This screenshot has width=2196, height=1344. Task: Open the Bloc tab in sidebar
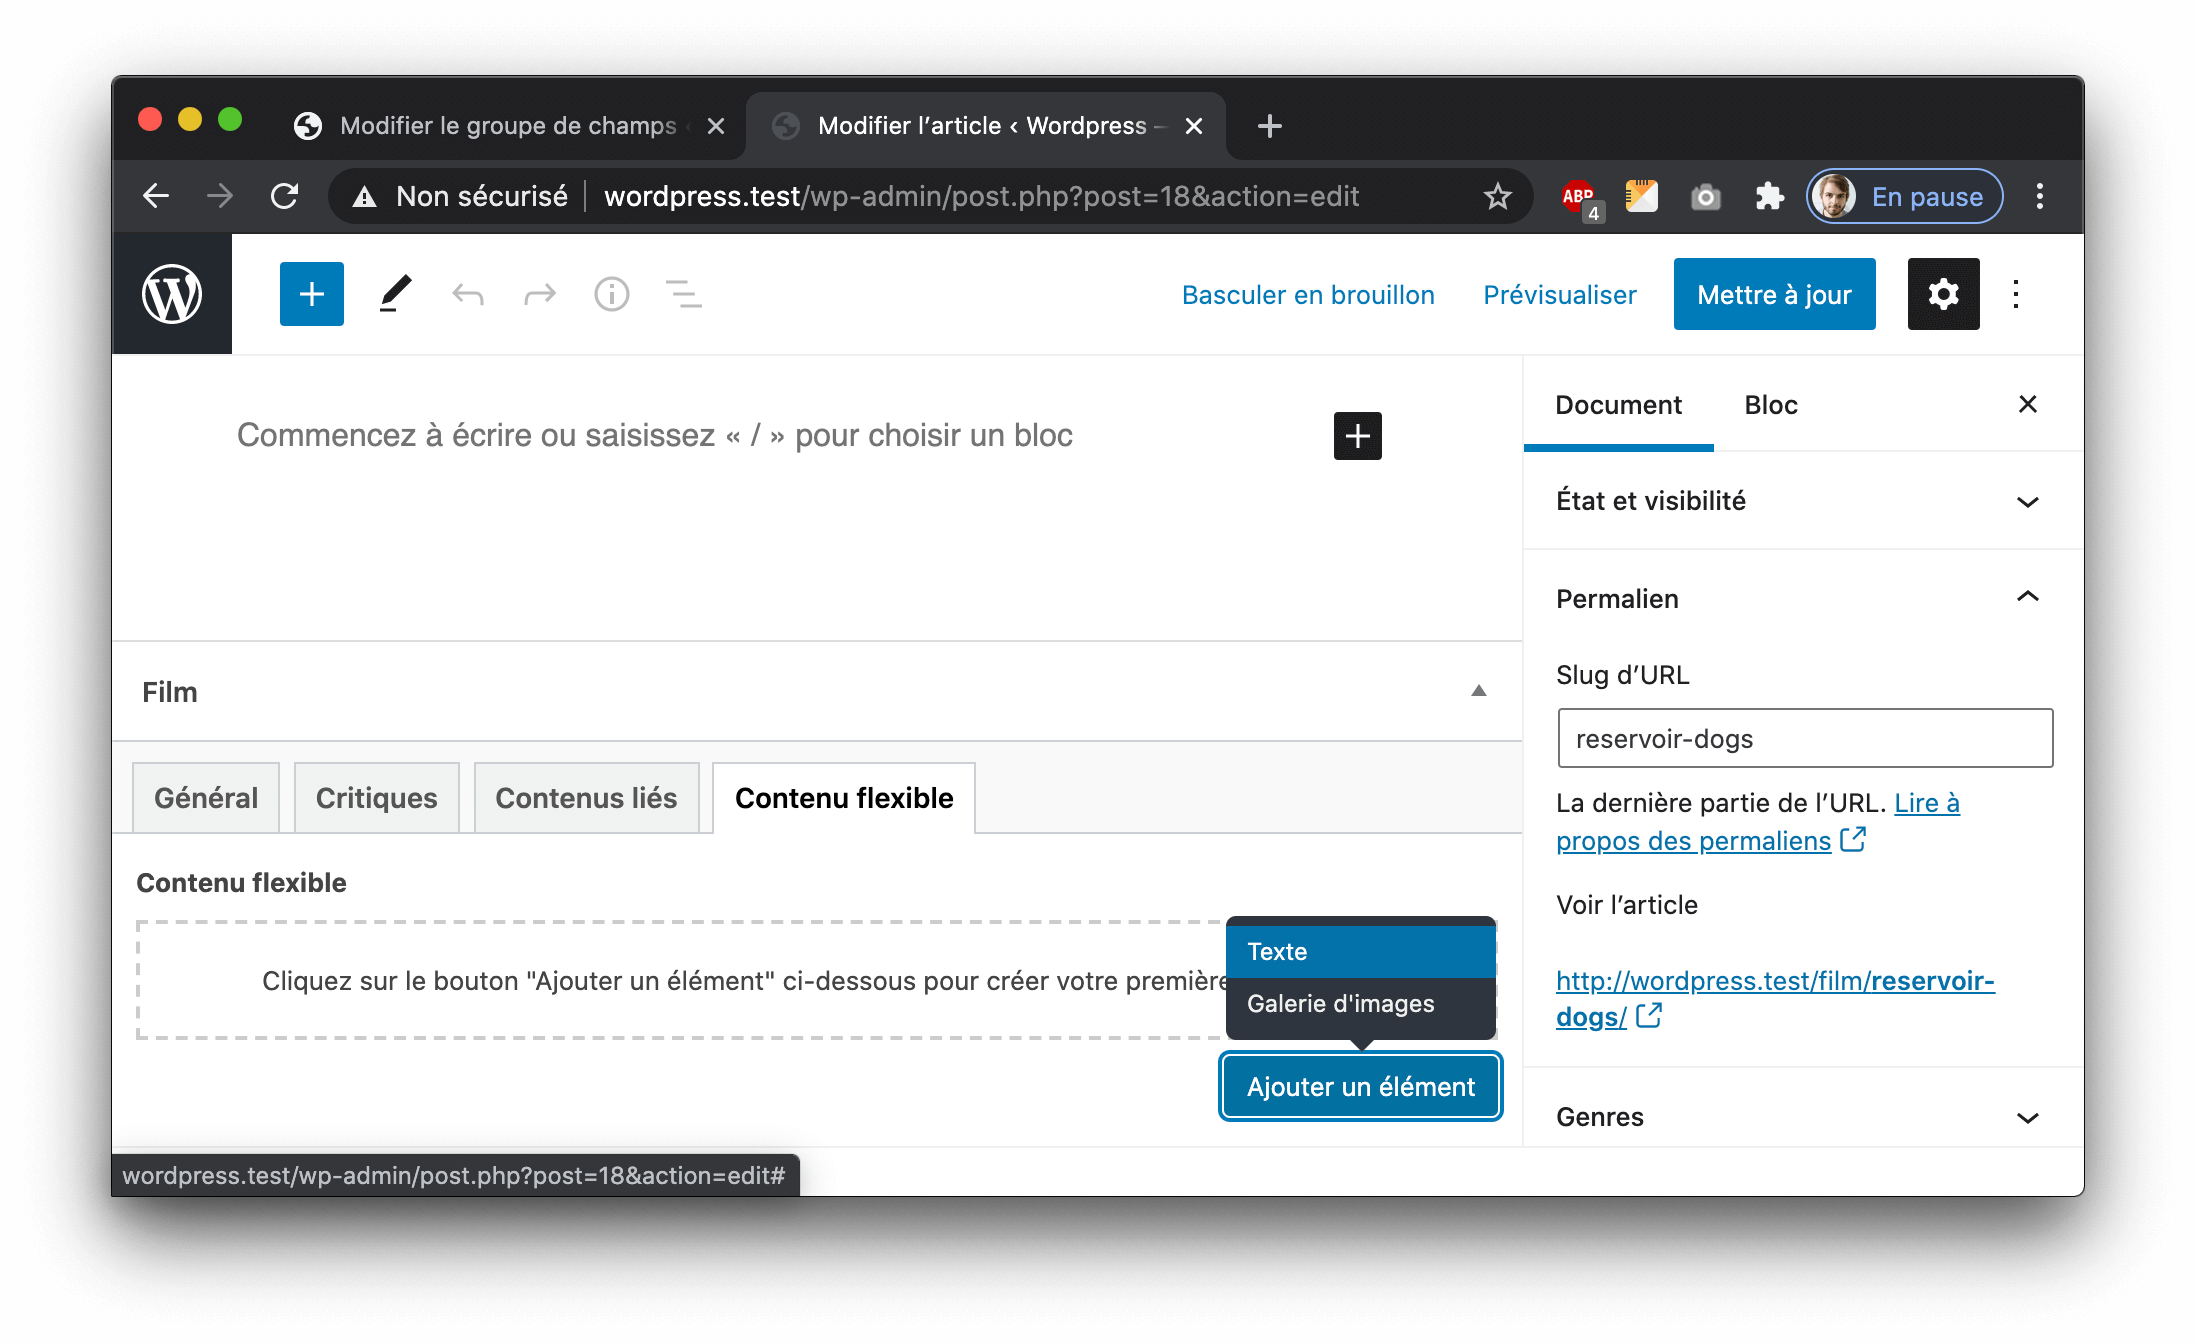click(x=1770, y=405)
